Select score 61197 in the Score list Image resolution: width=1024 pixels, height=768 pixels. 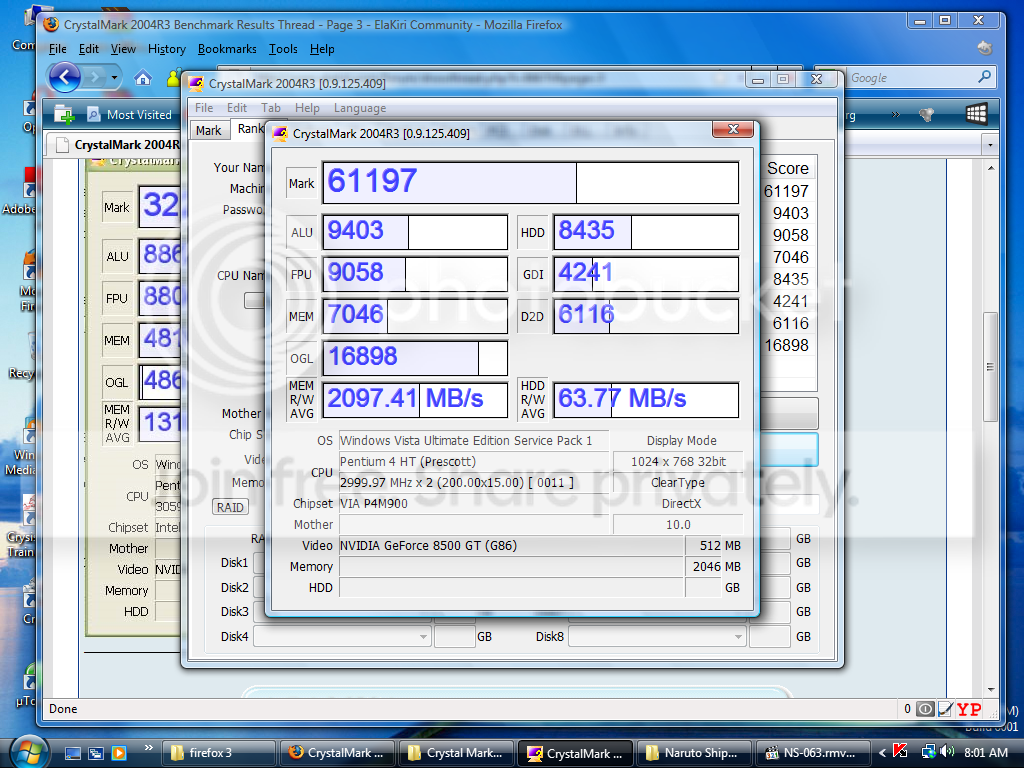(786, 191)
